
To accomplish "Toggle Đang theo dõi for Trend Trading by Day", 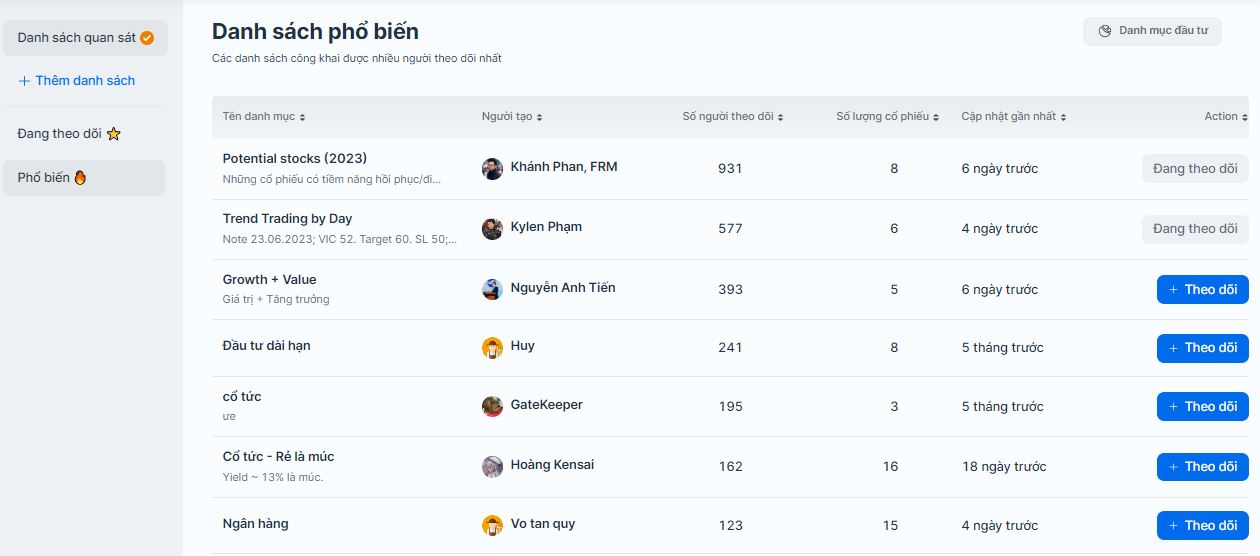I will pyautogui.click(x=1194, y=229).
